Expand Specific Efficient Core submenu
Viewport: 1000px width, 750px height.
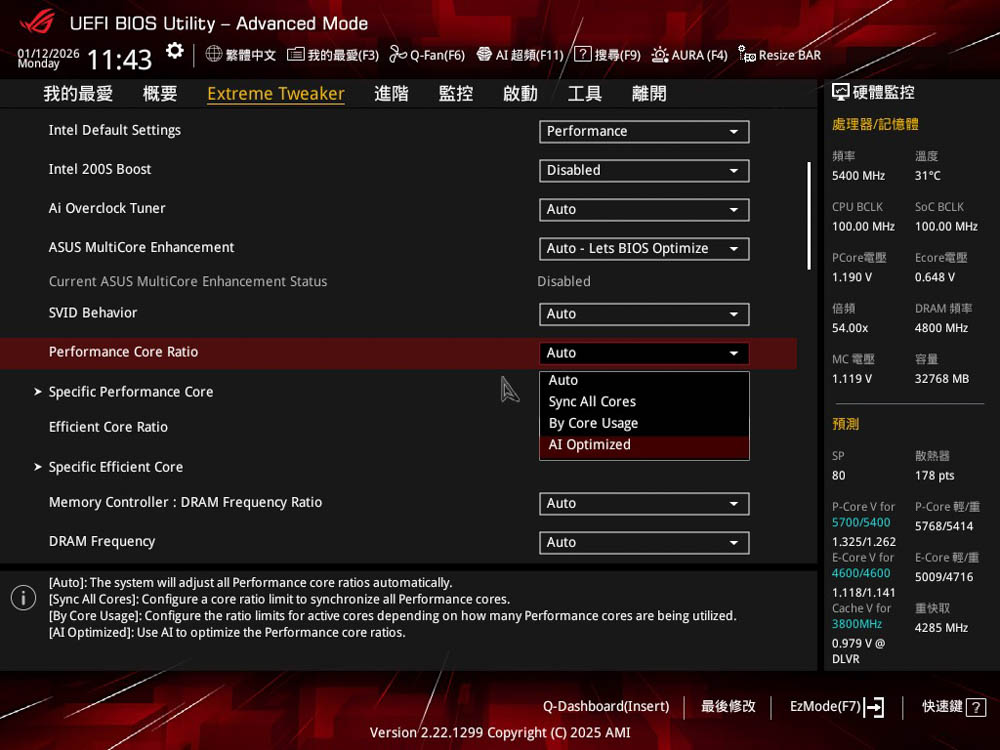point(116,467)
